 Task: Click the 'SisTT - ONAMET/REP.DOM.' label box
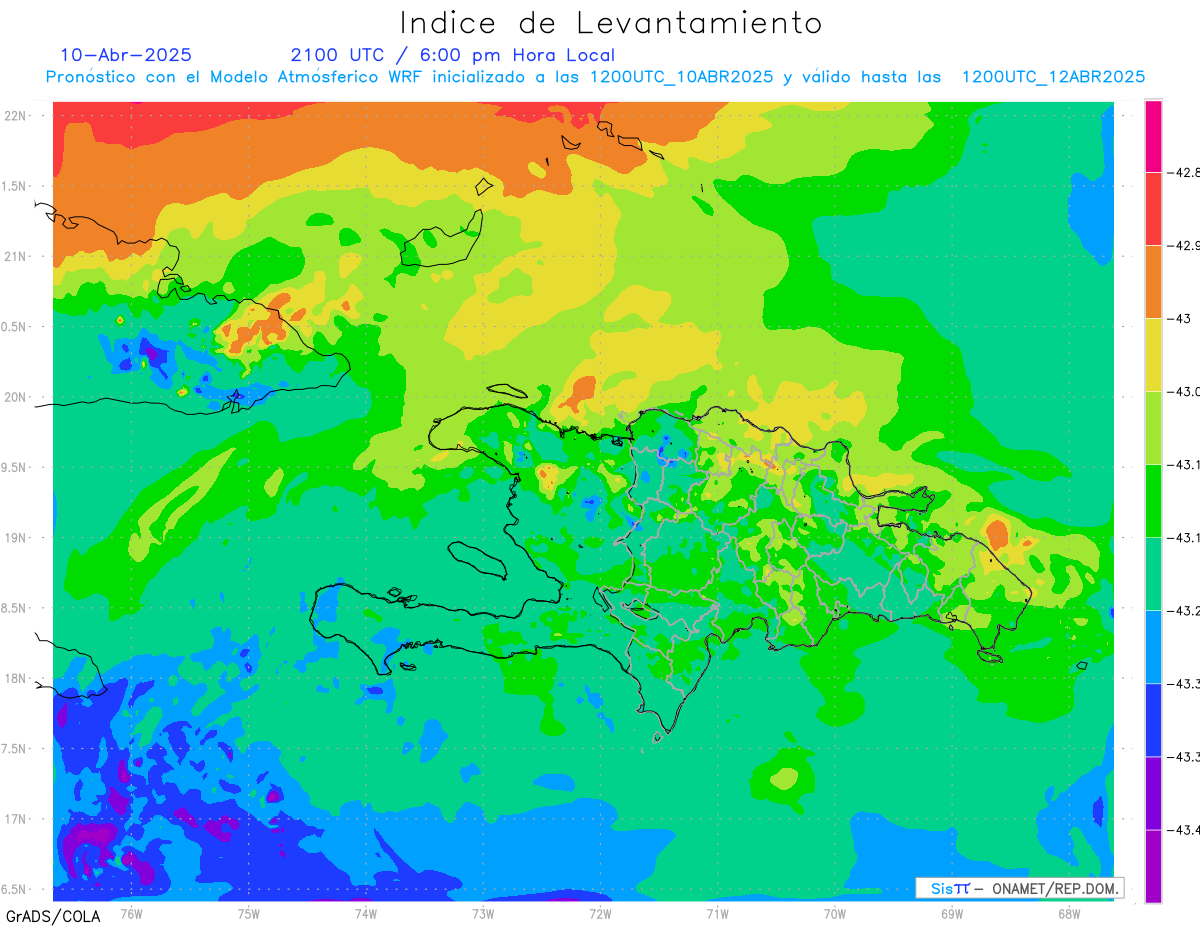coord(1020,888)
